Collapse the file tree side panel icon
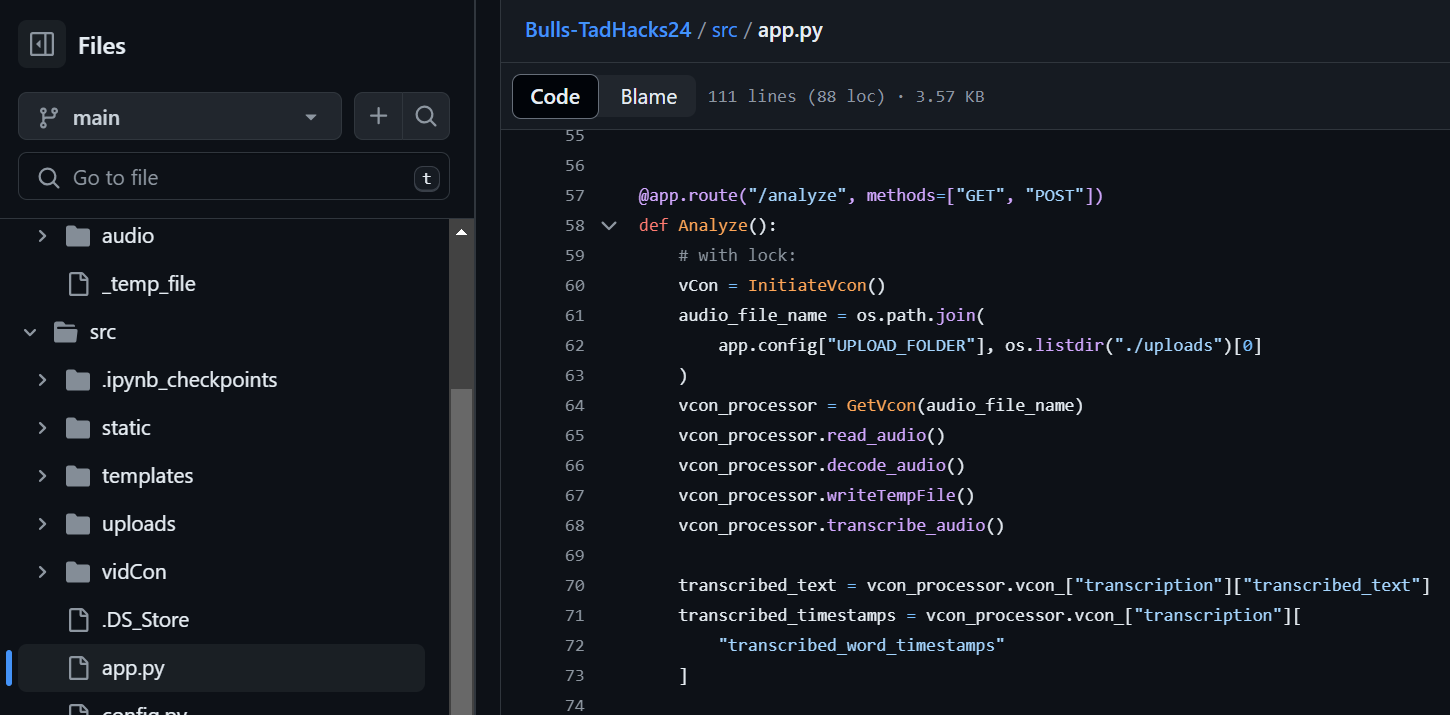Viewport: 1450px width, 715px height. click(x=42, y=45)
